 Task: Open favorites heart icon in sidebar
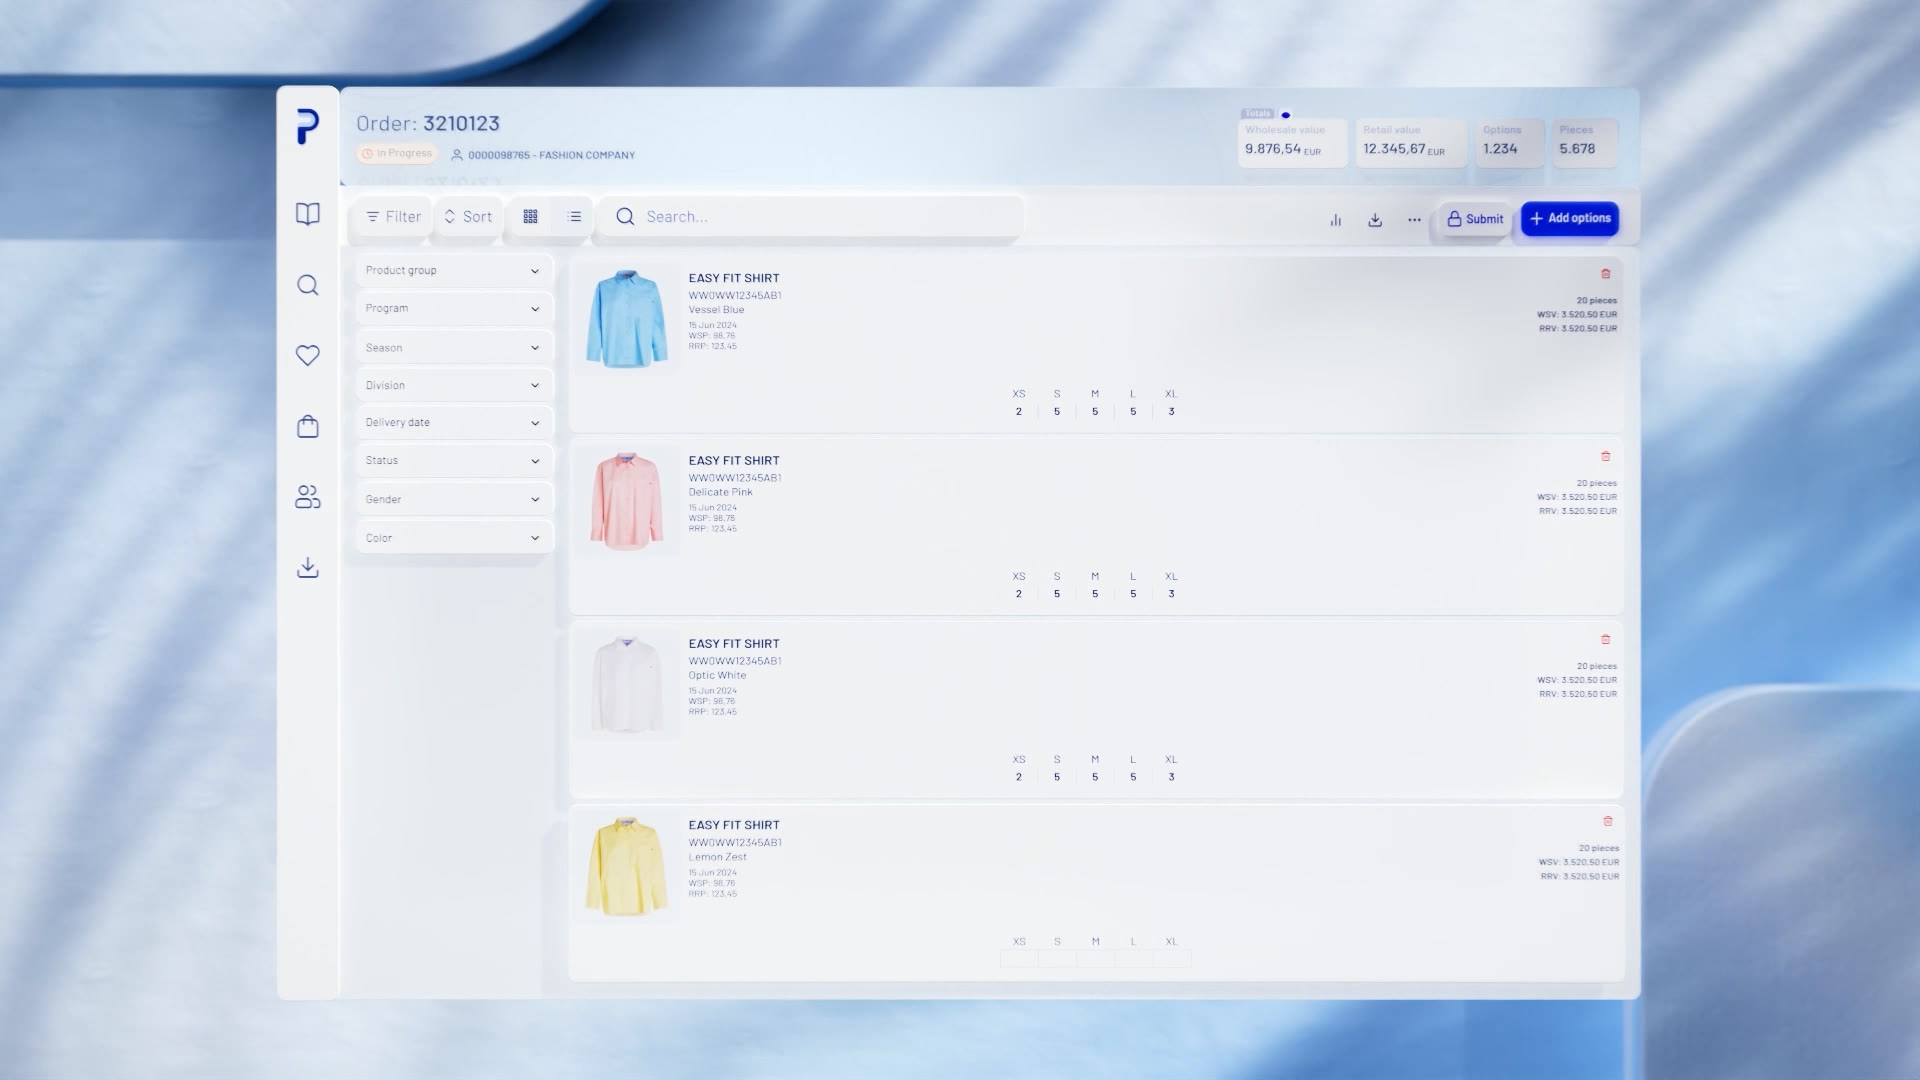(x=308, y=355)
